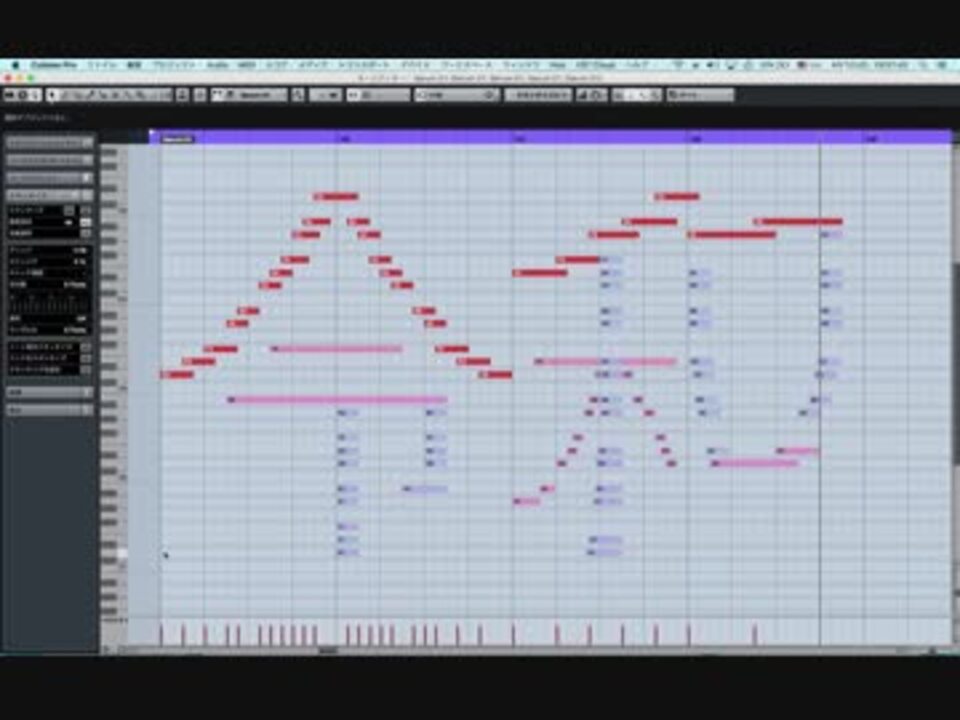Toggle the third checkbox below the swing grid

(86, 370)
